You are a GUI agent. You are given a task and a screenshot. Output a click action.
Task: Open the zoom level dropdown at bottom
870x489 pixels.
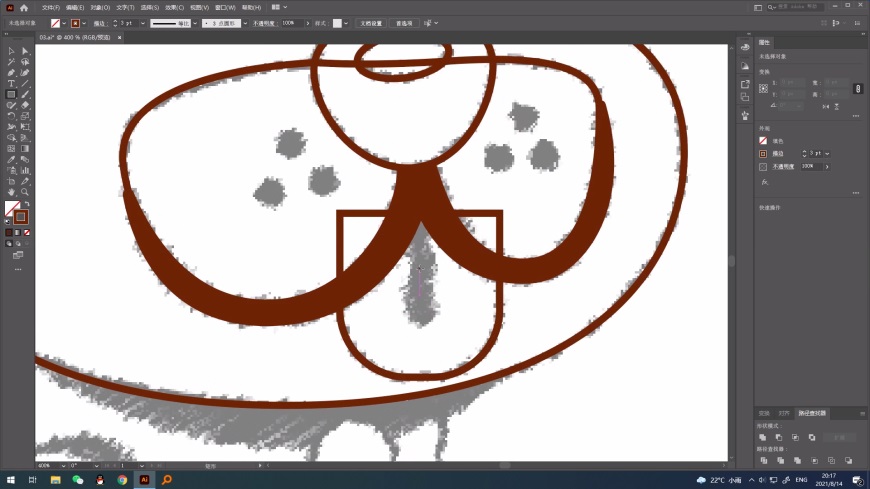(x=63, y=466)
